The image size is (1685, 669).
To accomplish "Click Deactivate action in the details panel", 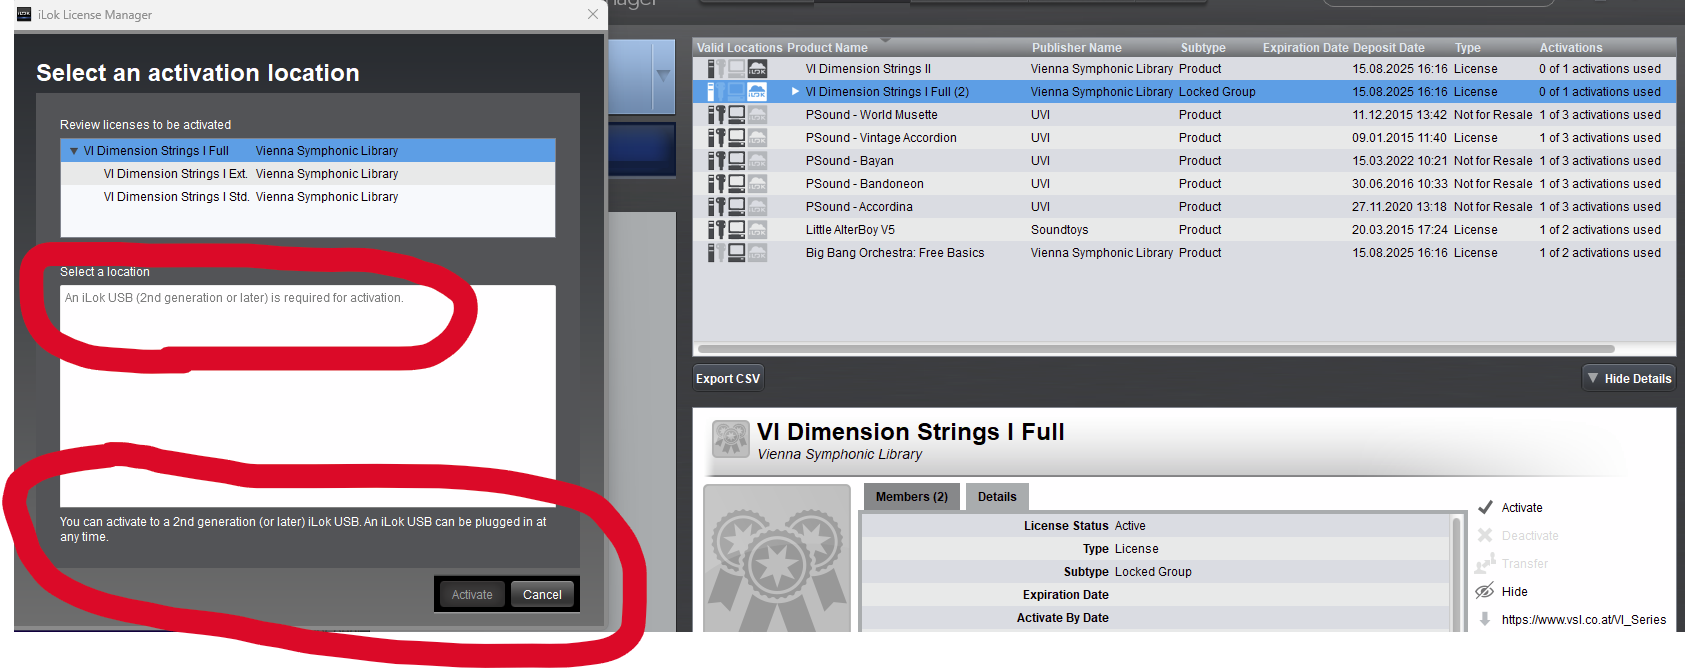I will [x=1530, y=536].
